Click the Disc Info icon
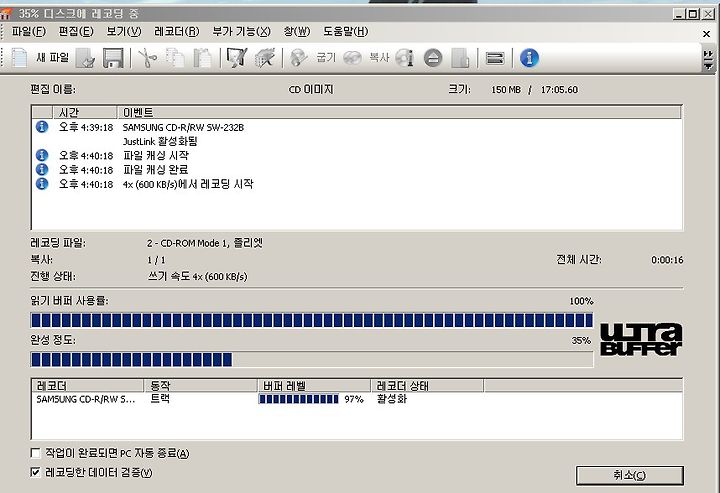This screenshot has height=493, width=720. click(x=405, y=58)
